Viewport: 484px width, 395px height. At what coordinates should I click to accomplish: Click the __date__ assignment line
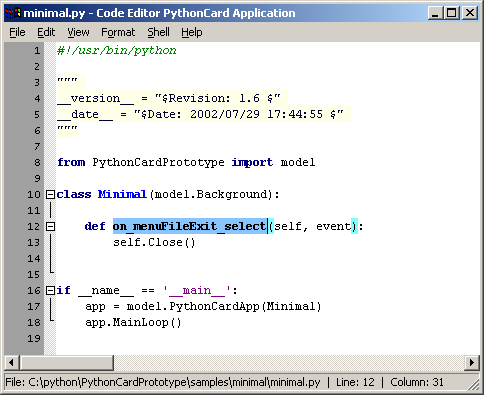tap(200, 115)
